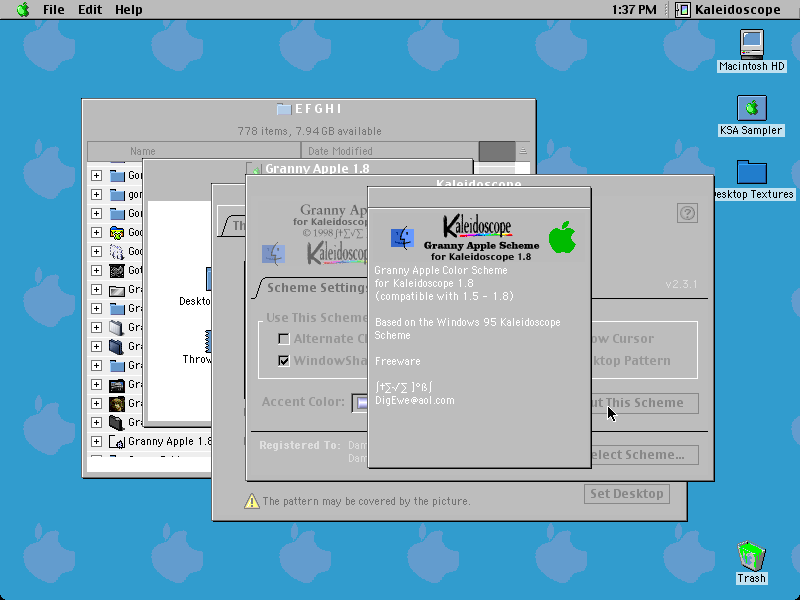Click the 1:37 PM menu bar clock
The height and width of the screenshot is (600, 800).
634,10
